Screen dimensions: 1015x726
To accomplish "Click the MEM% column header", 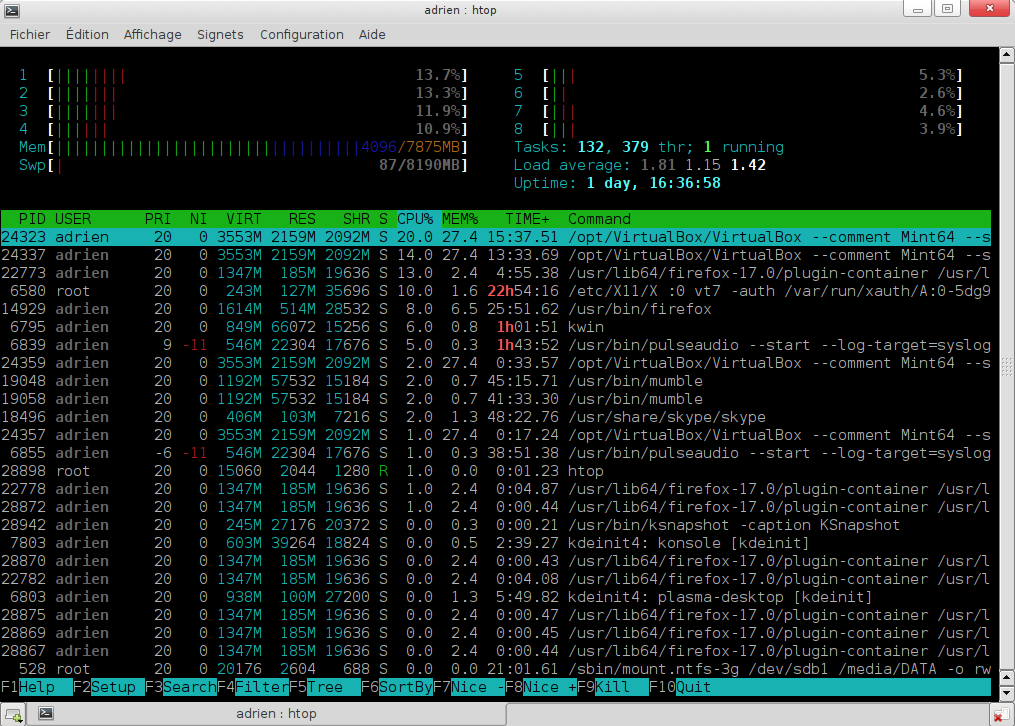I will 460,219.
